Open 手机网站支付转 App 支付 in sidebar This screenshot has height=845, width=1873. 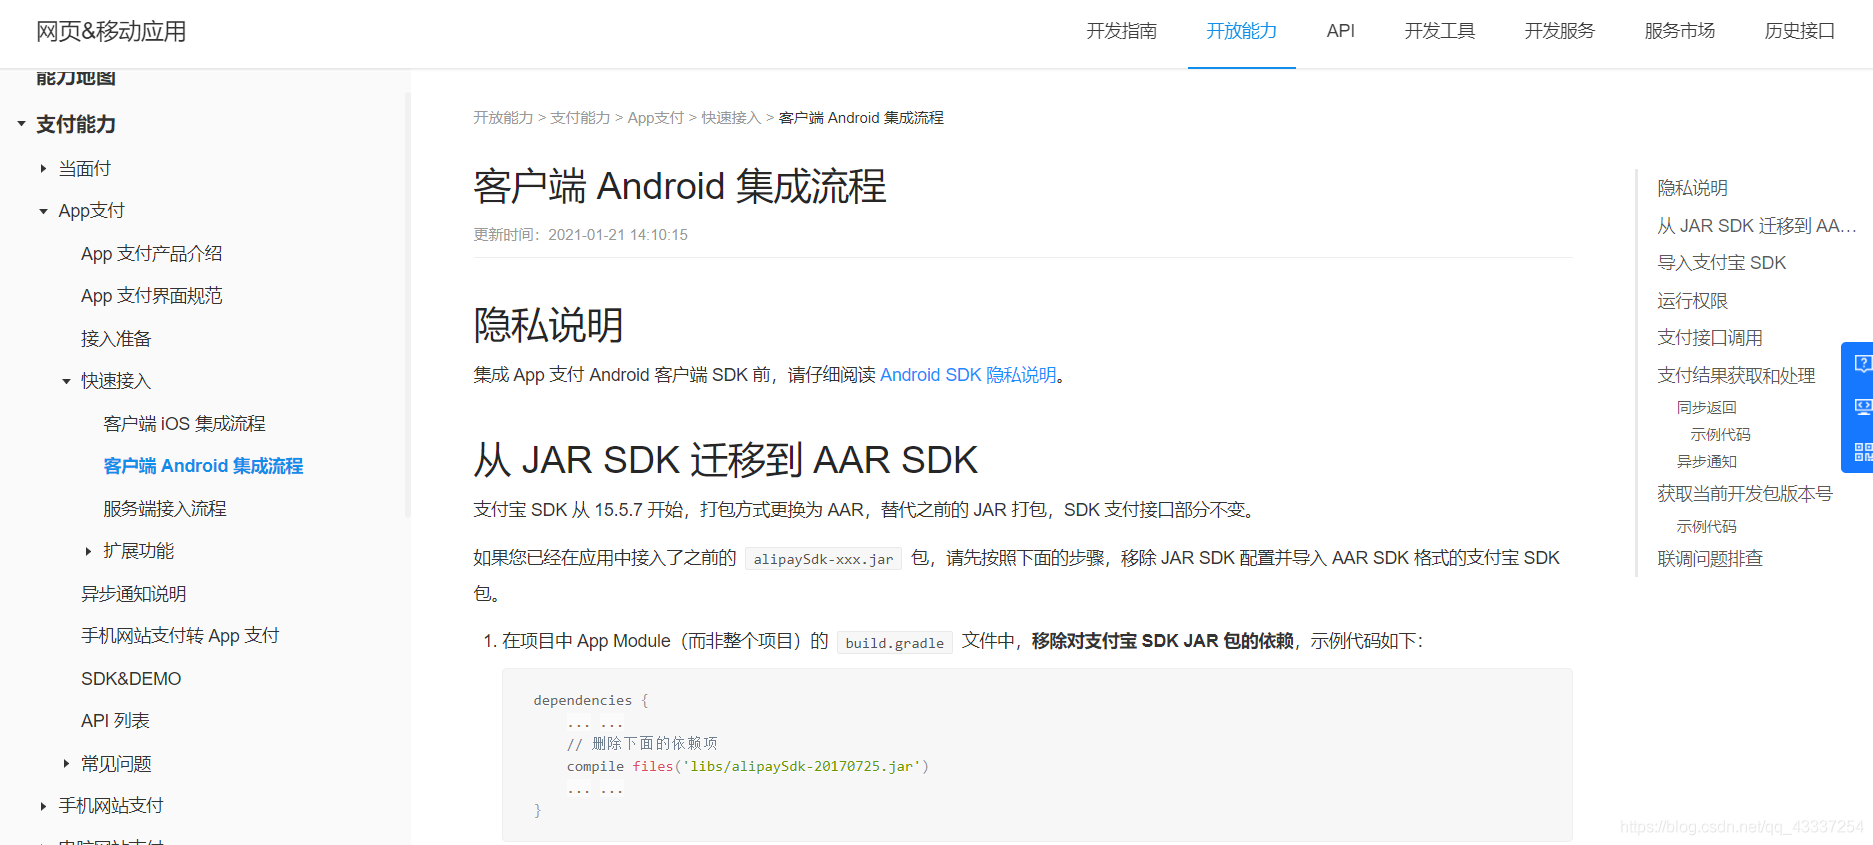click(x=180, y=636)
